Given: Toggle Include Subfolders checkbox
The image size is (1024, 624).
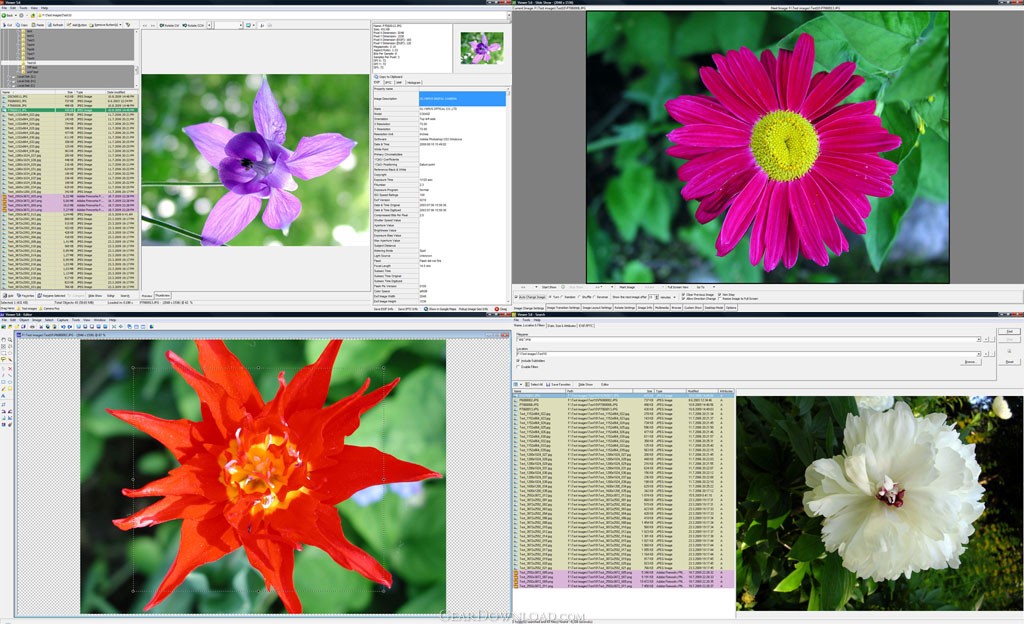Looking at the screenshot, I should coord(518,360).
